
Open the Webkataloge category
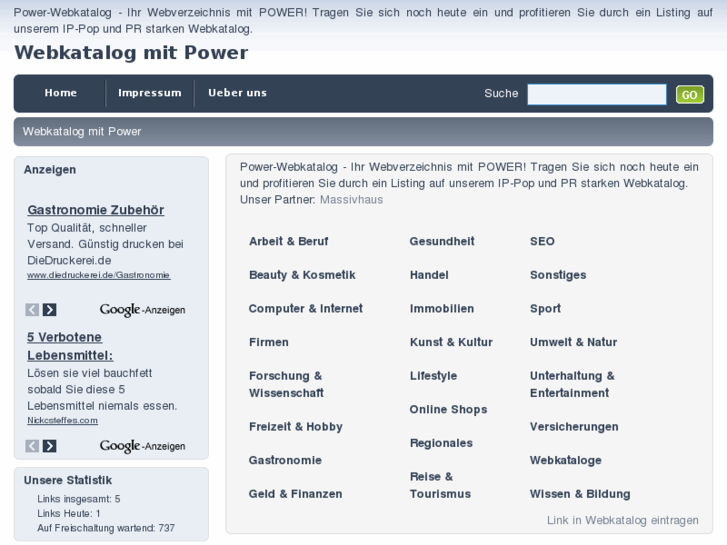point(566,461)
